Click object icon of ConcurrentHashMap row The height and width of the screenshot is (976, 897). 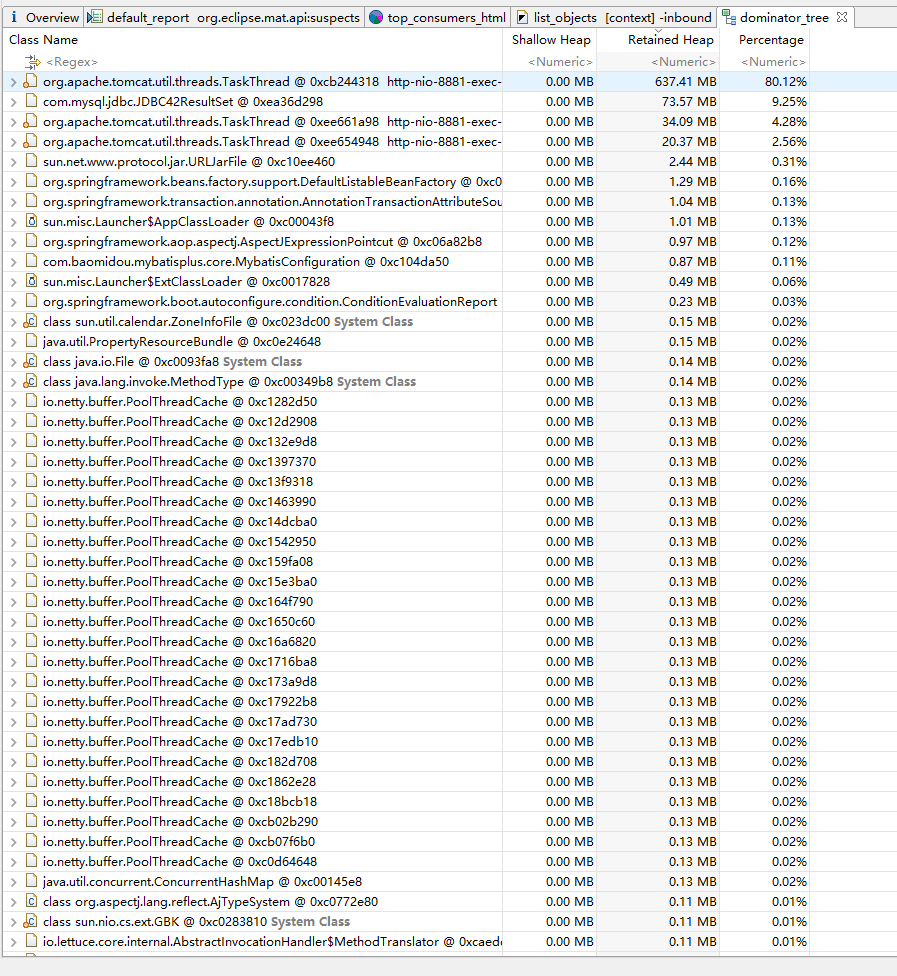tap(31, 881)
